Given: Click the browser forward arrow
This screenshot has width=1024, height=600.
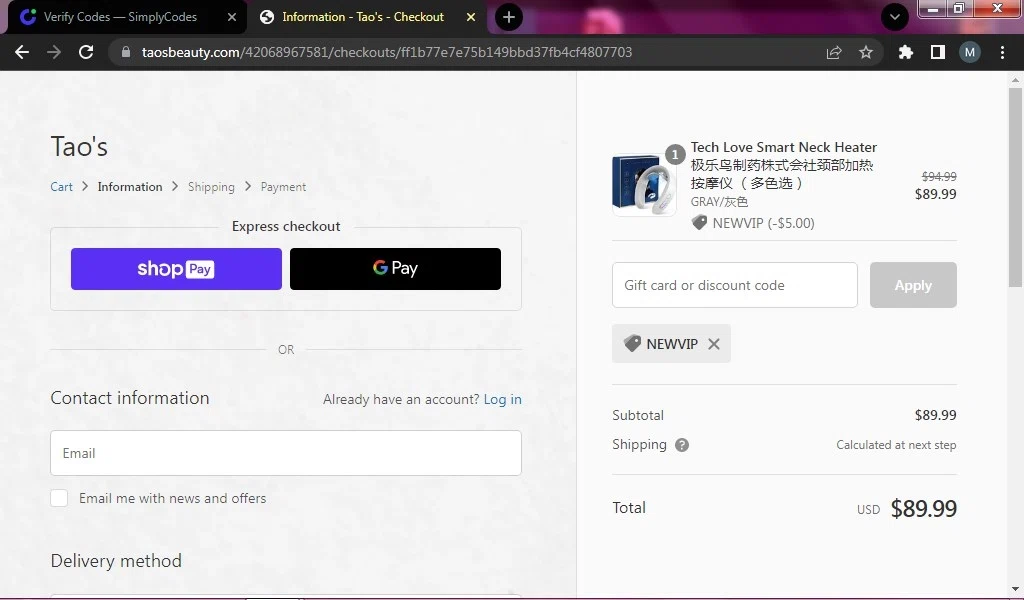Looking at the screenshot, I should [x=54, y=52].
